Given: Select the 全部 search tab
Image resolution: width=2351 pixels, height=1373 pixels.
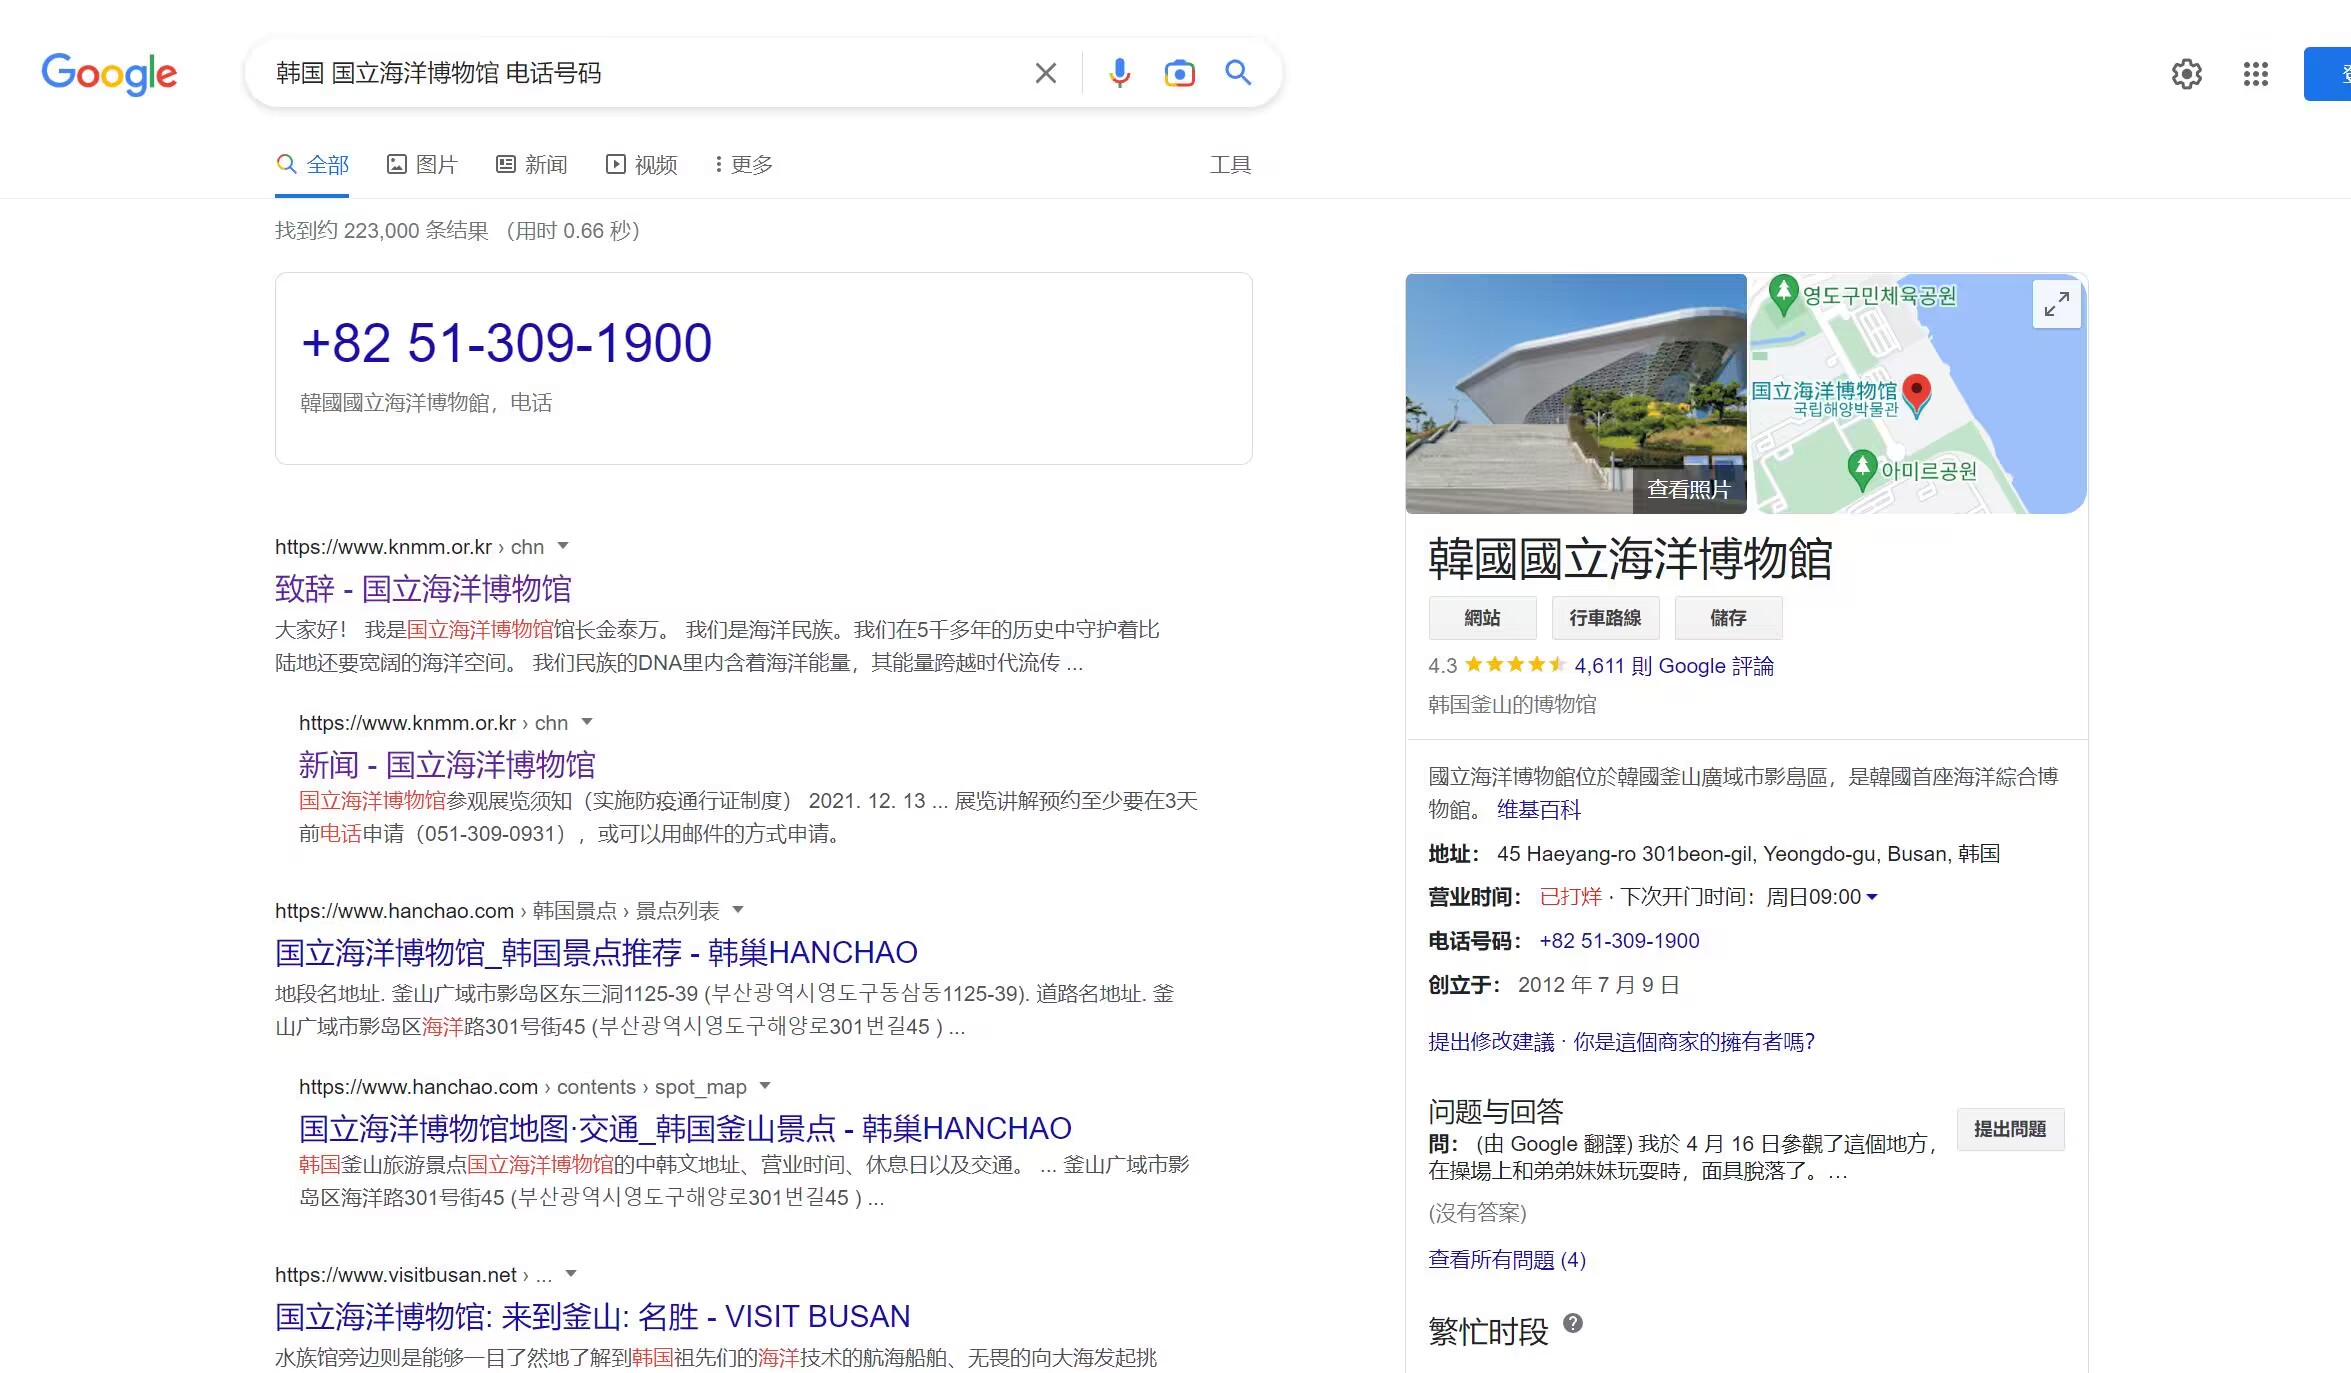Looking at the screenshot, I should point(313,165).
